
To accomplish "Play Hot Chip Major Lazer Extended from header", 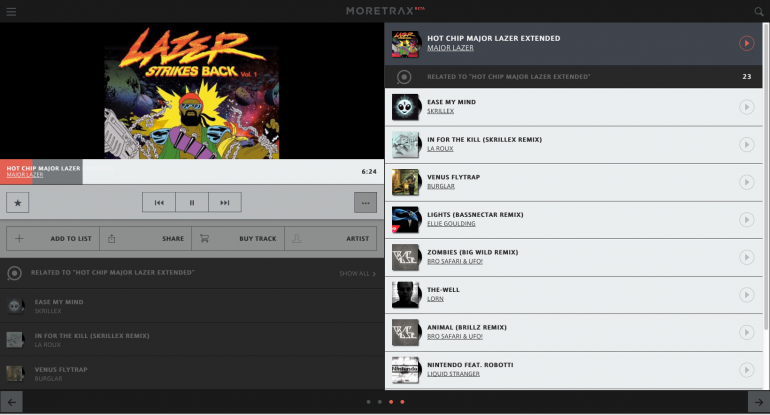I will click(746, 43).
